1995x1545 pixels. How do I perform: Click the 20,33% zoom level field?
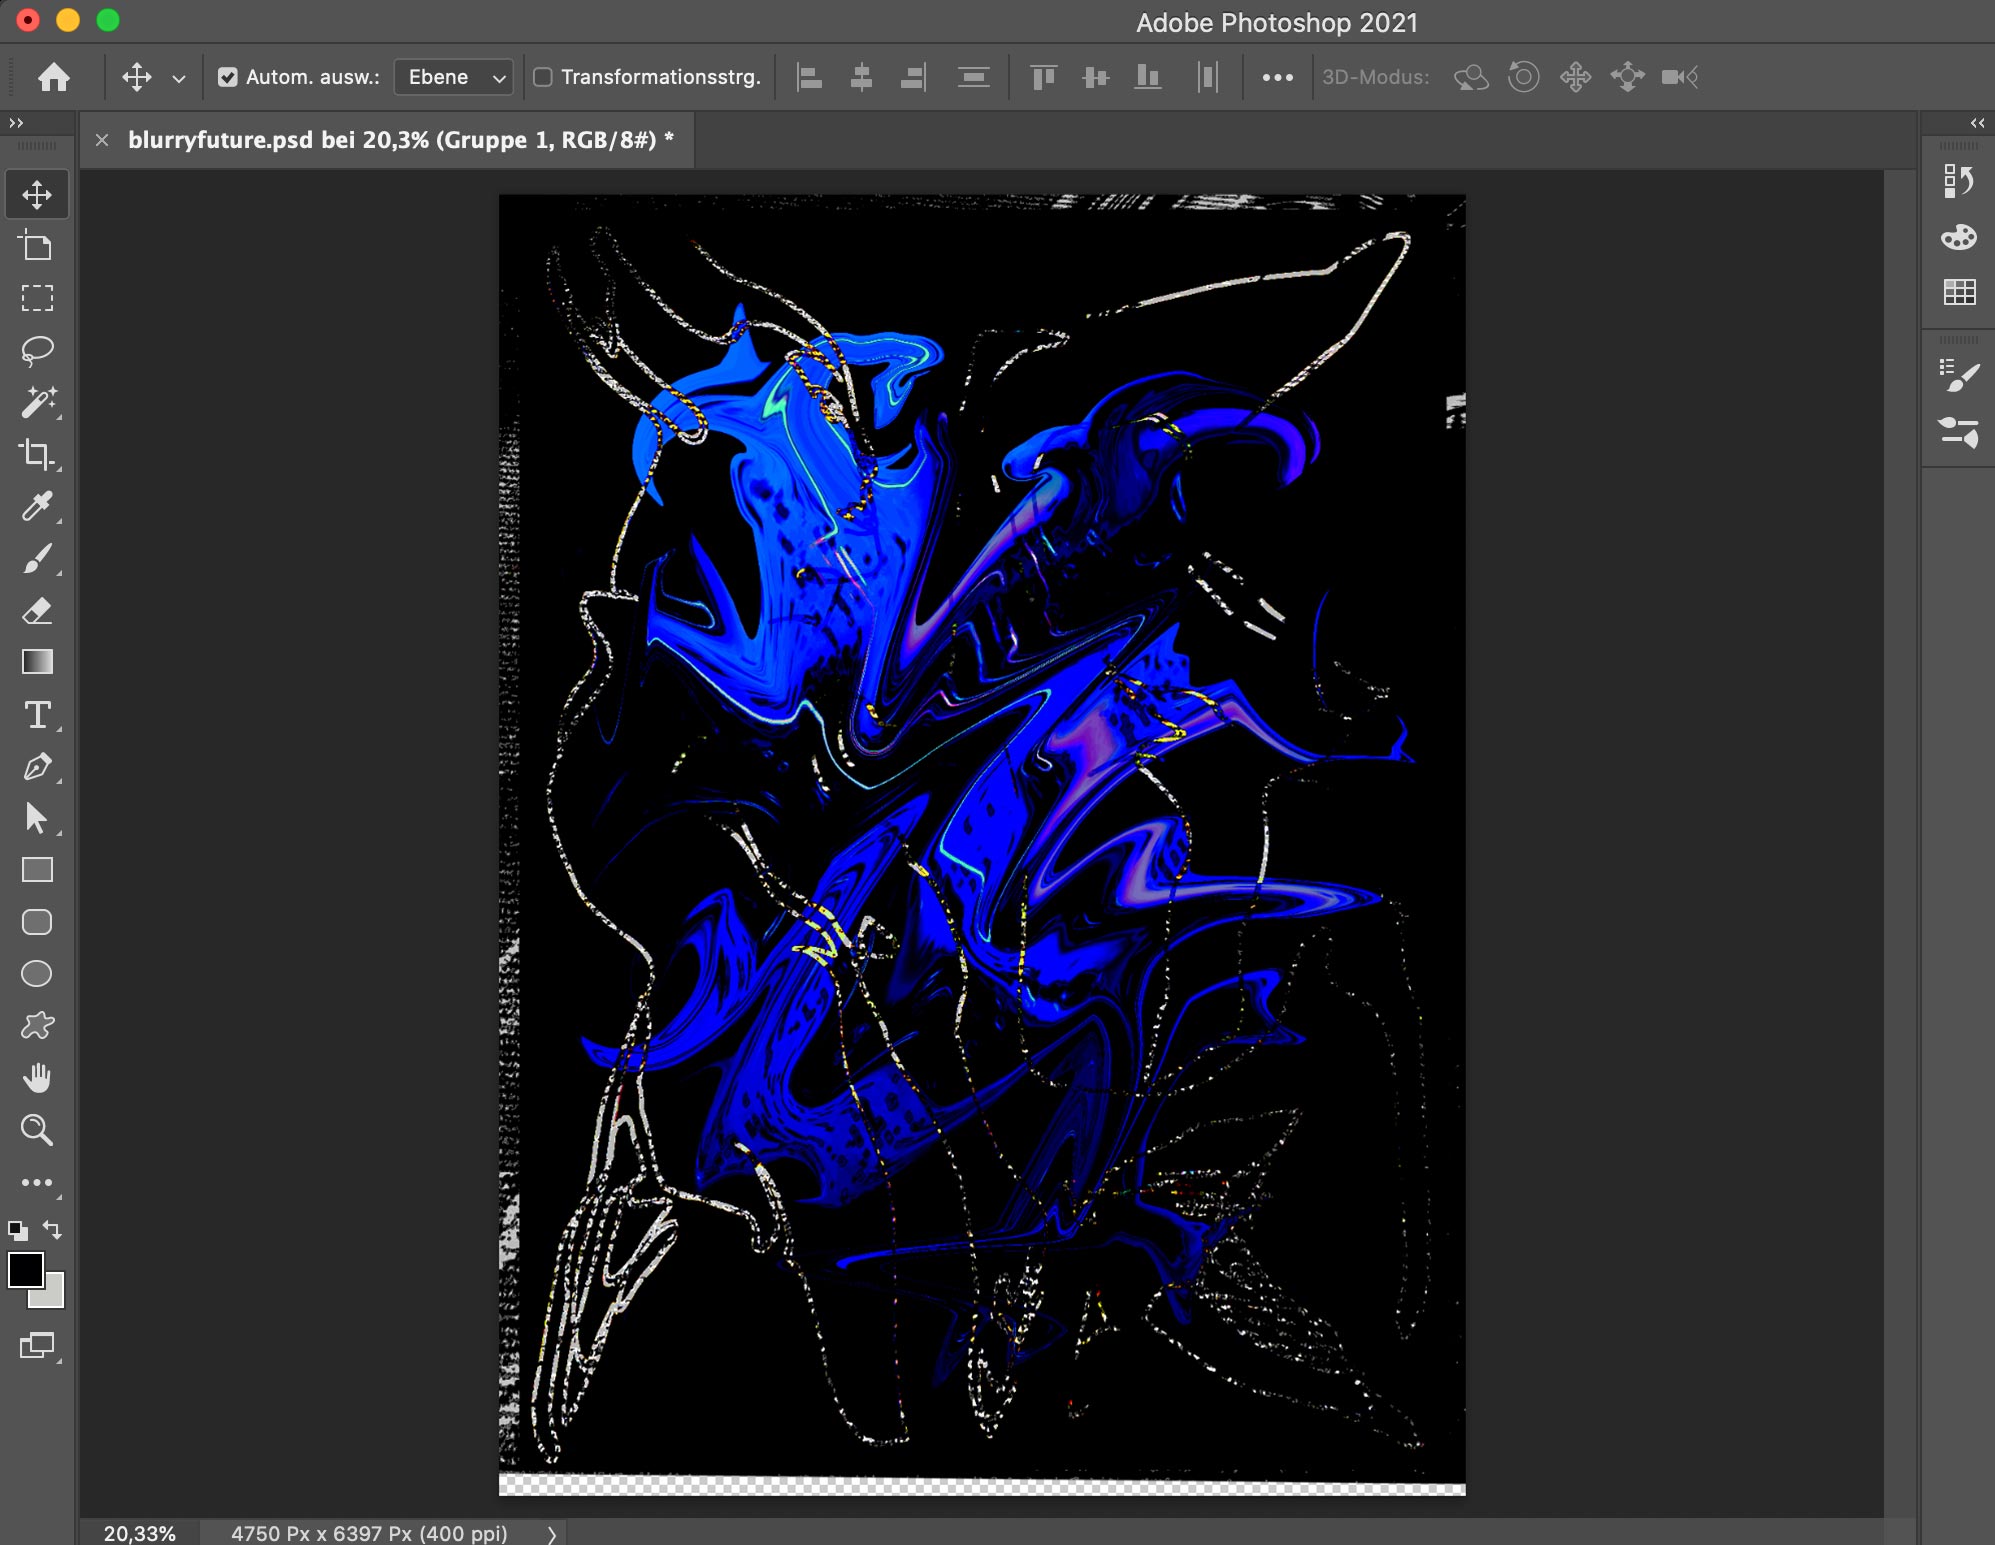(x=140, y=1534)
